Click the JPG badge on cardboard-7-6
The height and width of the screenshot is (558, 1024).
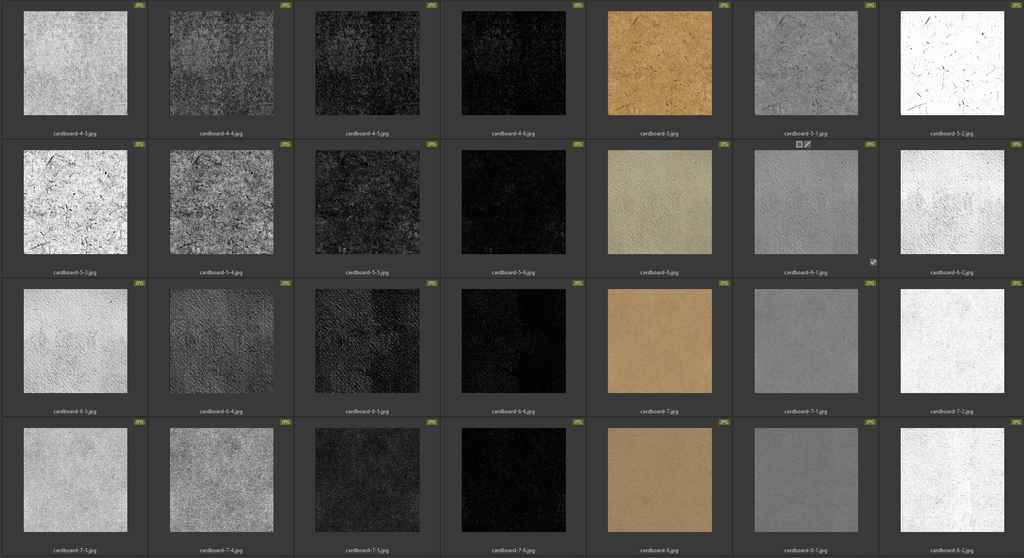tap(577, 422)
